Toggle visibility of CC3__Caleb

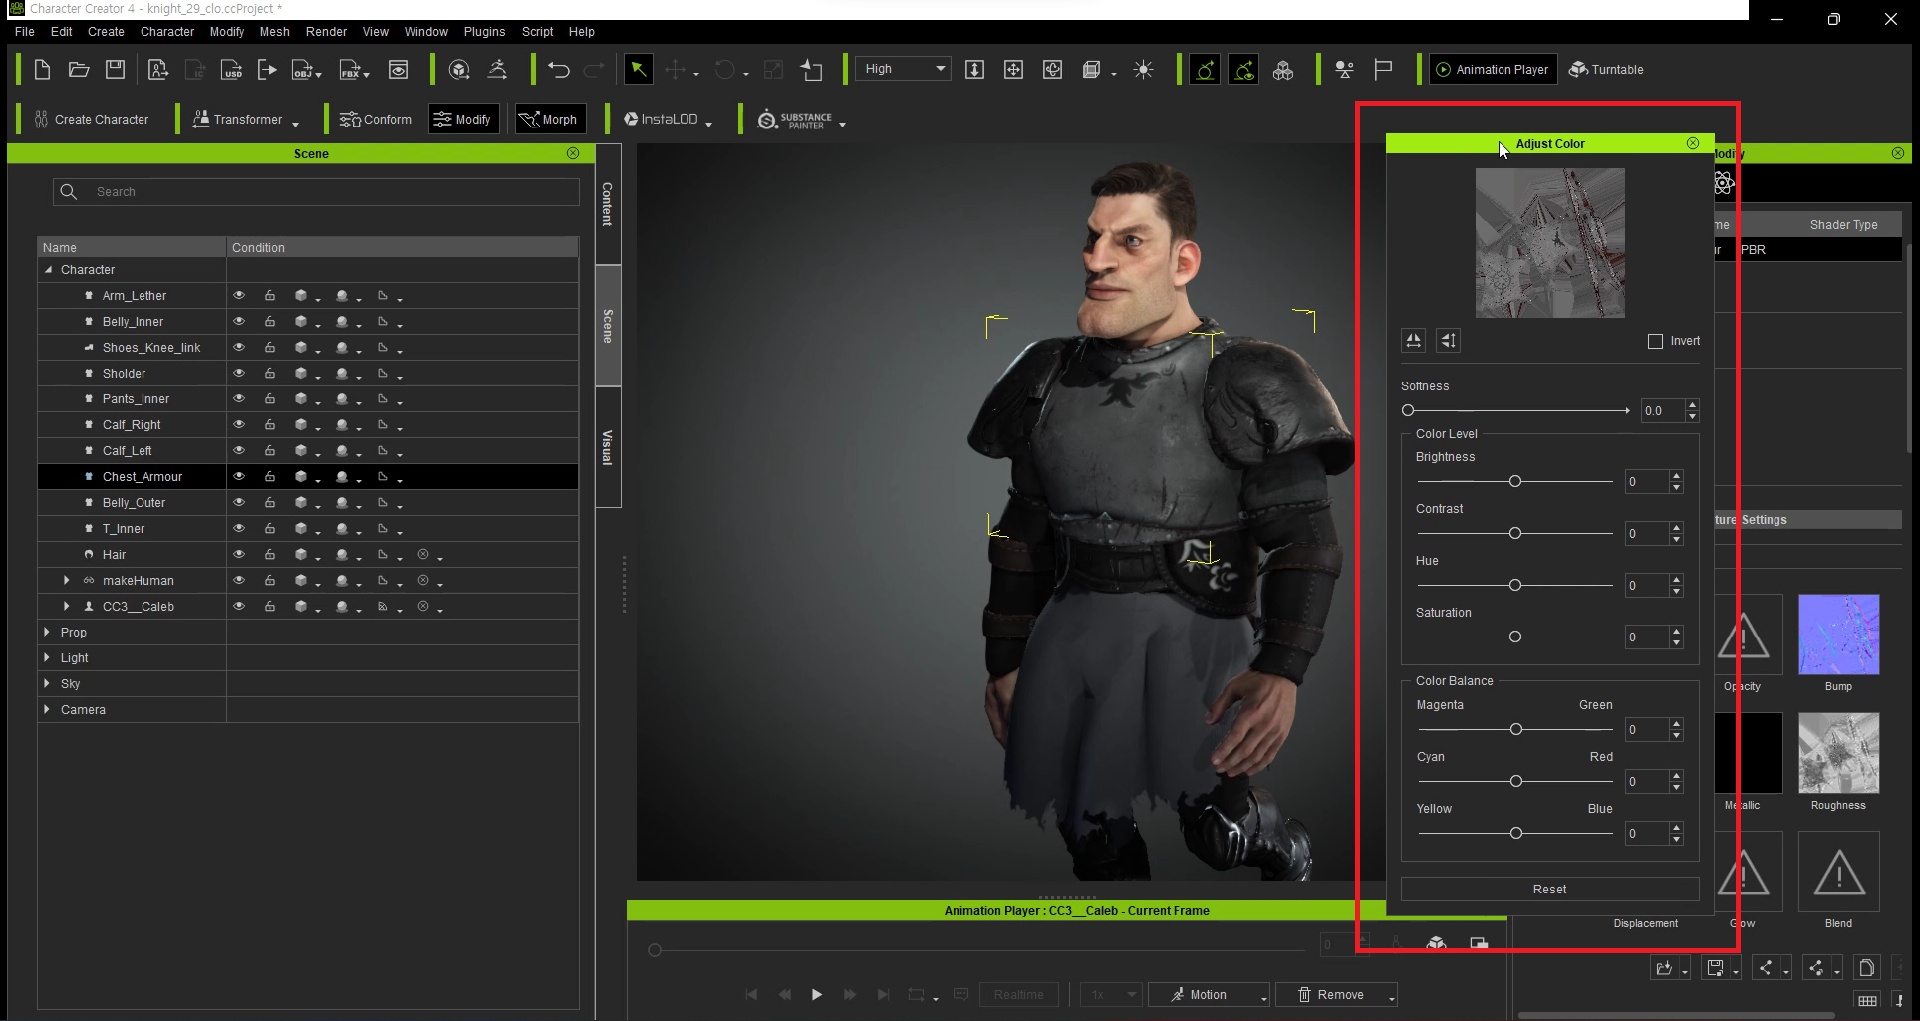(239, 606)
